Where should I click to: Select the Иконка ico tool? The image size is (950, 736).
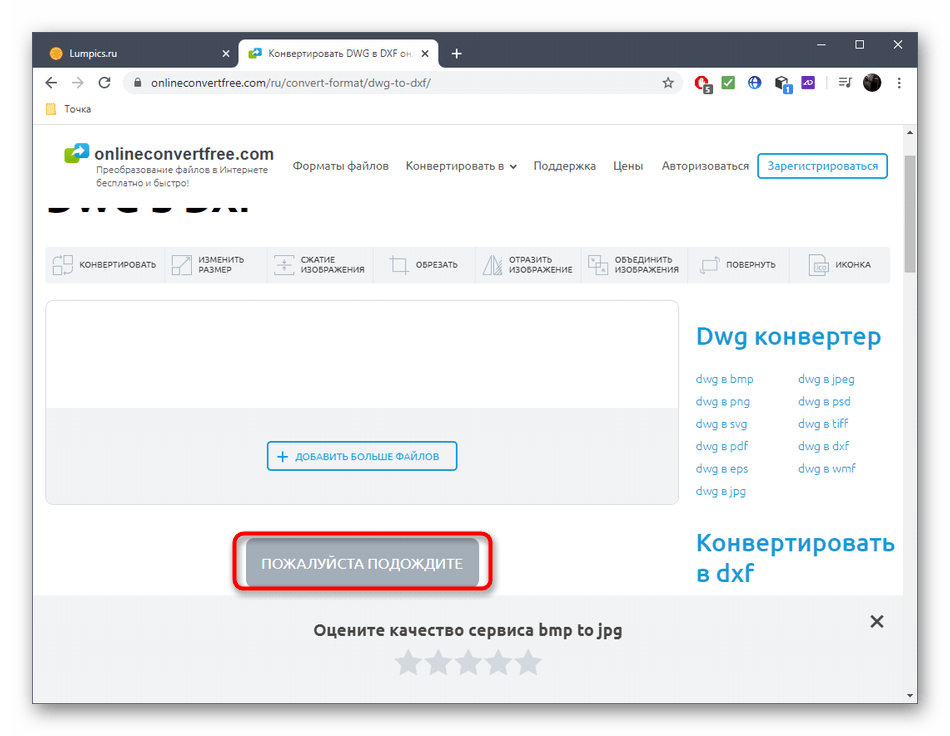click(839, 265)
